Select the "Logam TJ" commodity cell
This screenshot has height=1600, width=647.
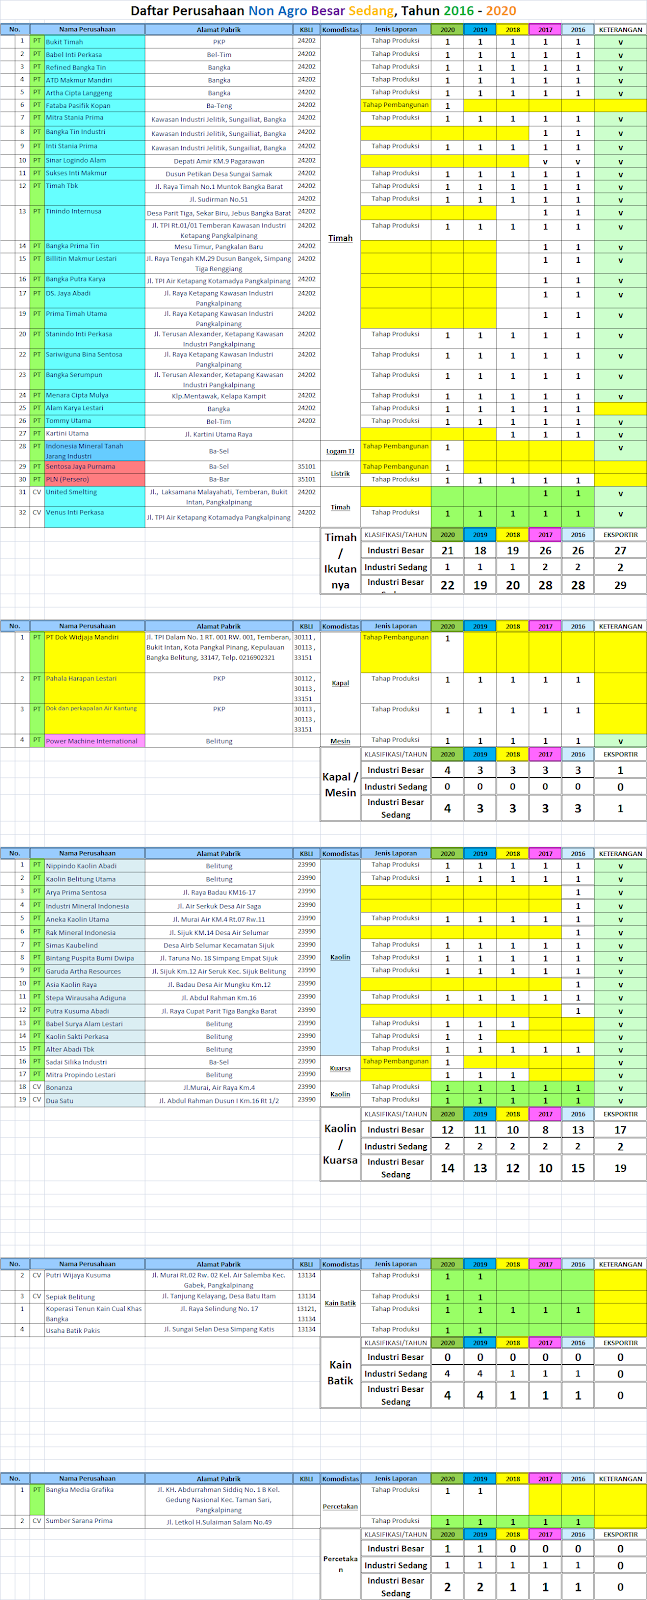tap(340, 451)
